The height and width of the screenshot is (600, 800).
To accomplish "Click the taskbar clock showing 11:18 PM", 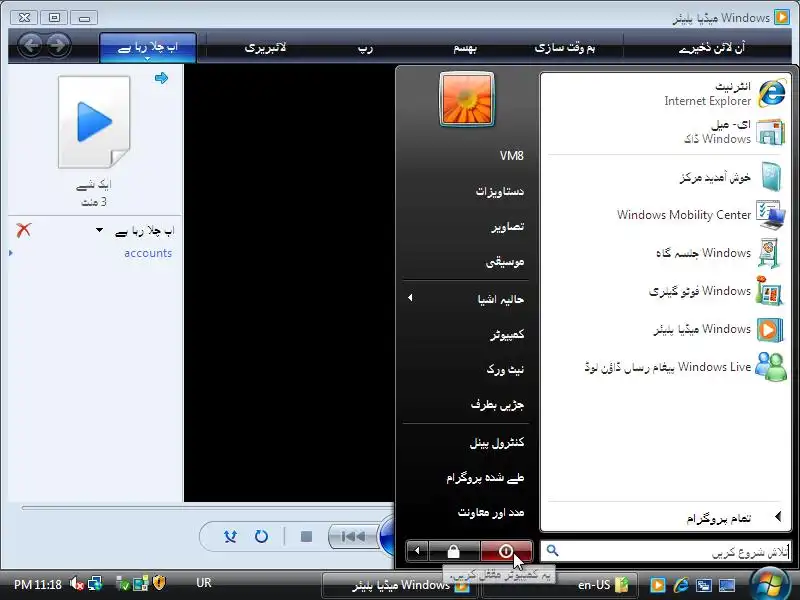I will pyautogui.click(x=38, y=584).
